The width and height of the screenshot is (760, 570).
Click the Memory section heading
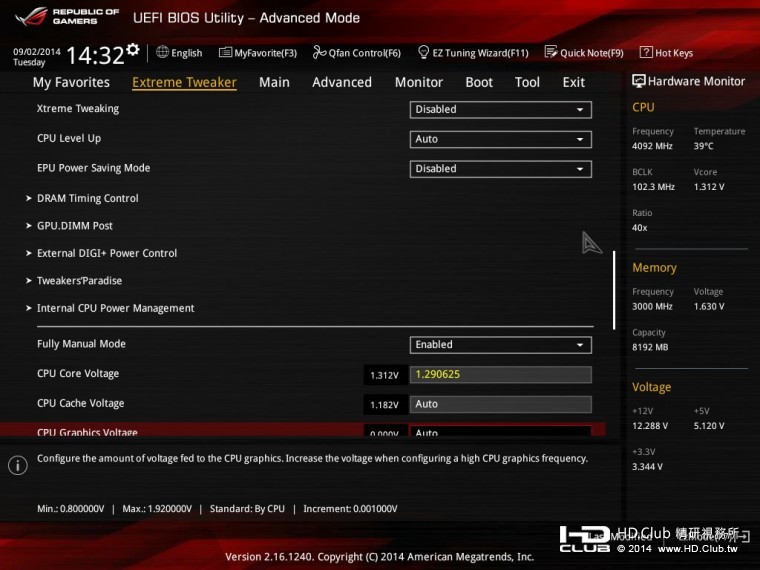(x=654, y=268)
